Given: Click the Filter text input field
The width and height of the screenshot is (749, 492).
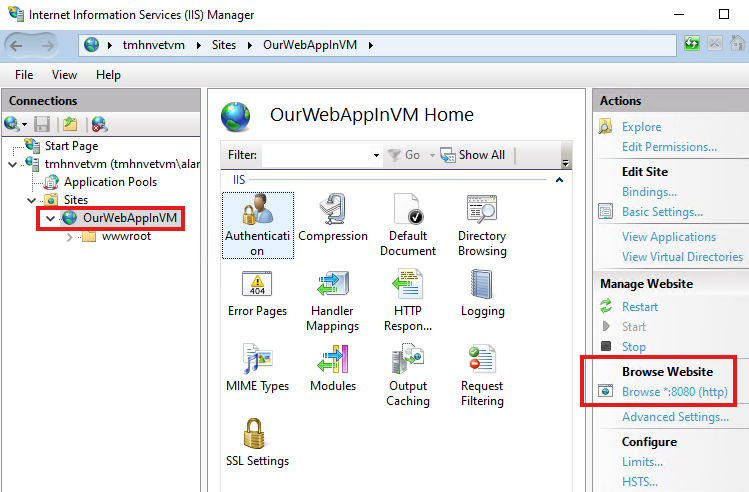Looking at the screenshot, I should (316, 155).
